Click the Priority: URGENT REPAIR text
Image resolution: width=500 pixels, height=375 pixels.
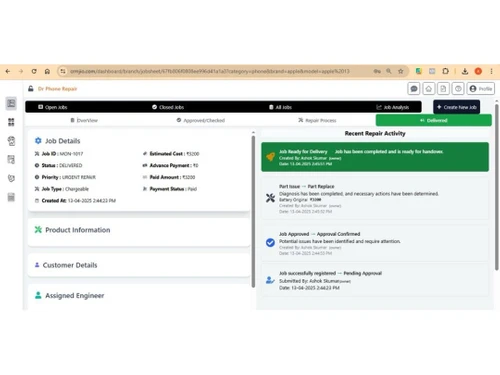69,177
